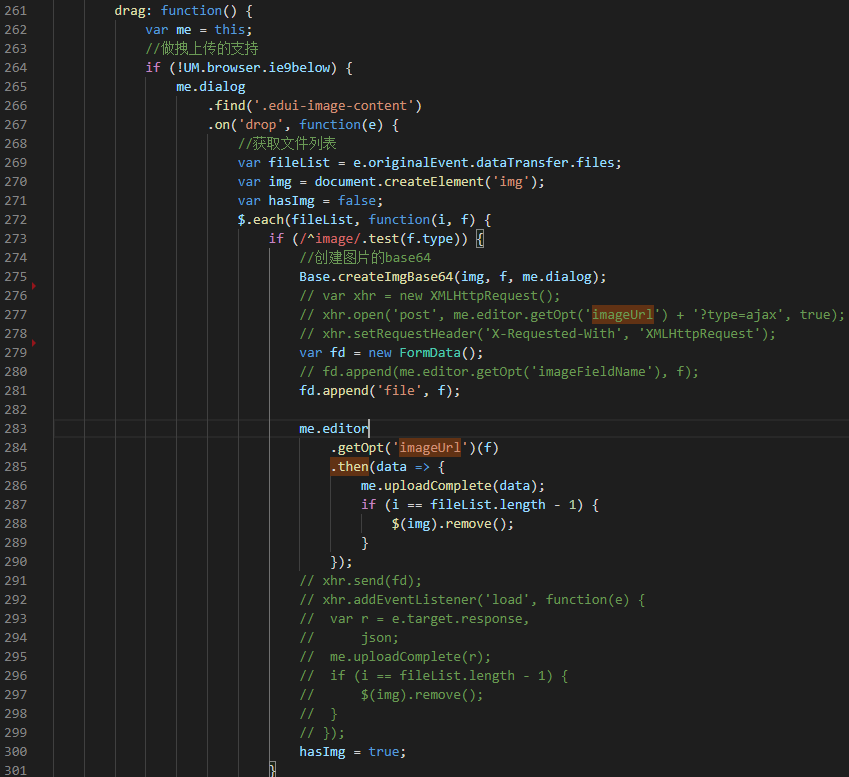Click the 'false' value on line 271
The height and width of the screenshot is (777, 849).
(357, 201)
